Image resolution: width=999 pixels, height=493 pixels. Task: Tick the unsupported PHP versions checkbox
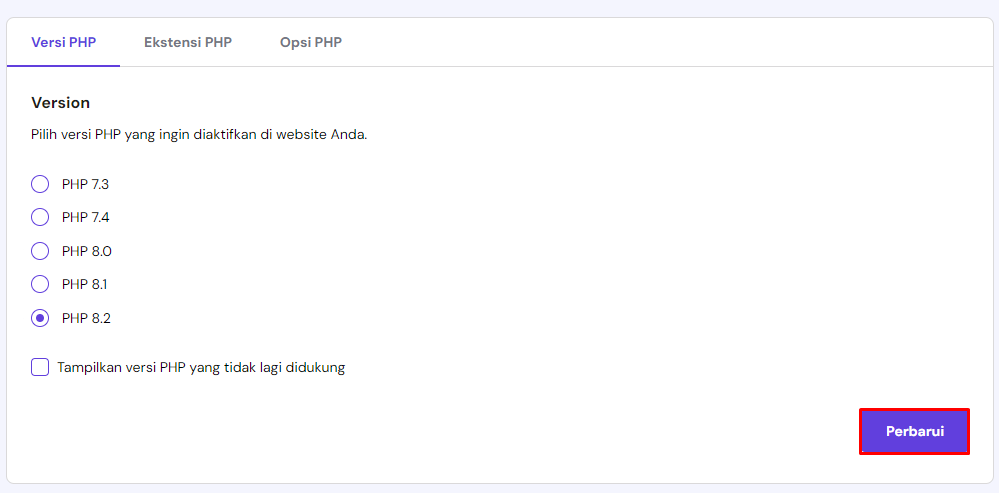40,368
